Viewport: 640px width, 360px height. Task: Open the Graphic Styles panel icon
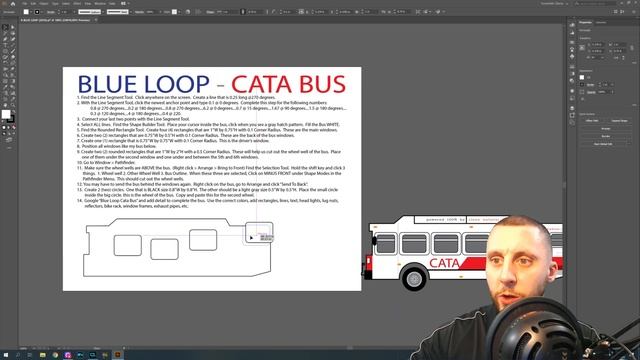coord(572,98)
